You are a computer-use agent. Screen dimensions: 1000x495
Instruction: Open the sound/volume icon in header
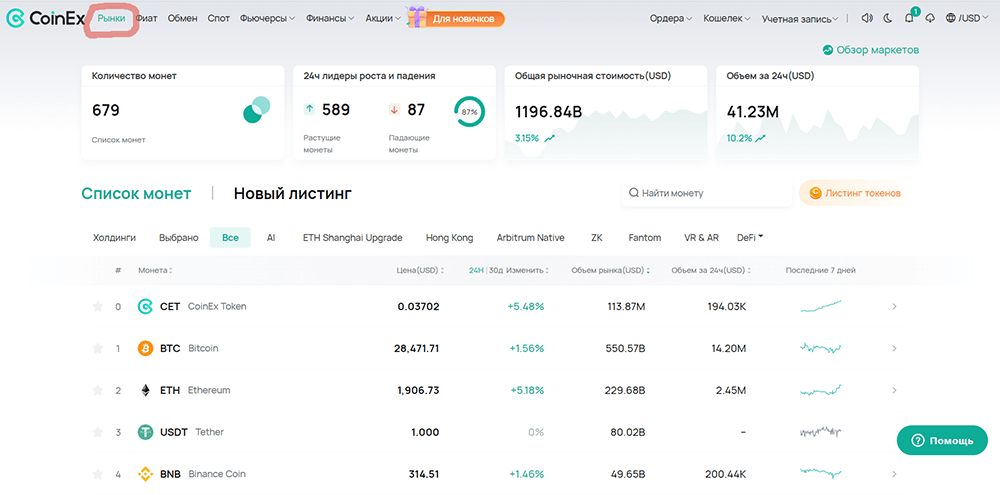pyautogui.click(x=866, y=18)
